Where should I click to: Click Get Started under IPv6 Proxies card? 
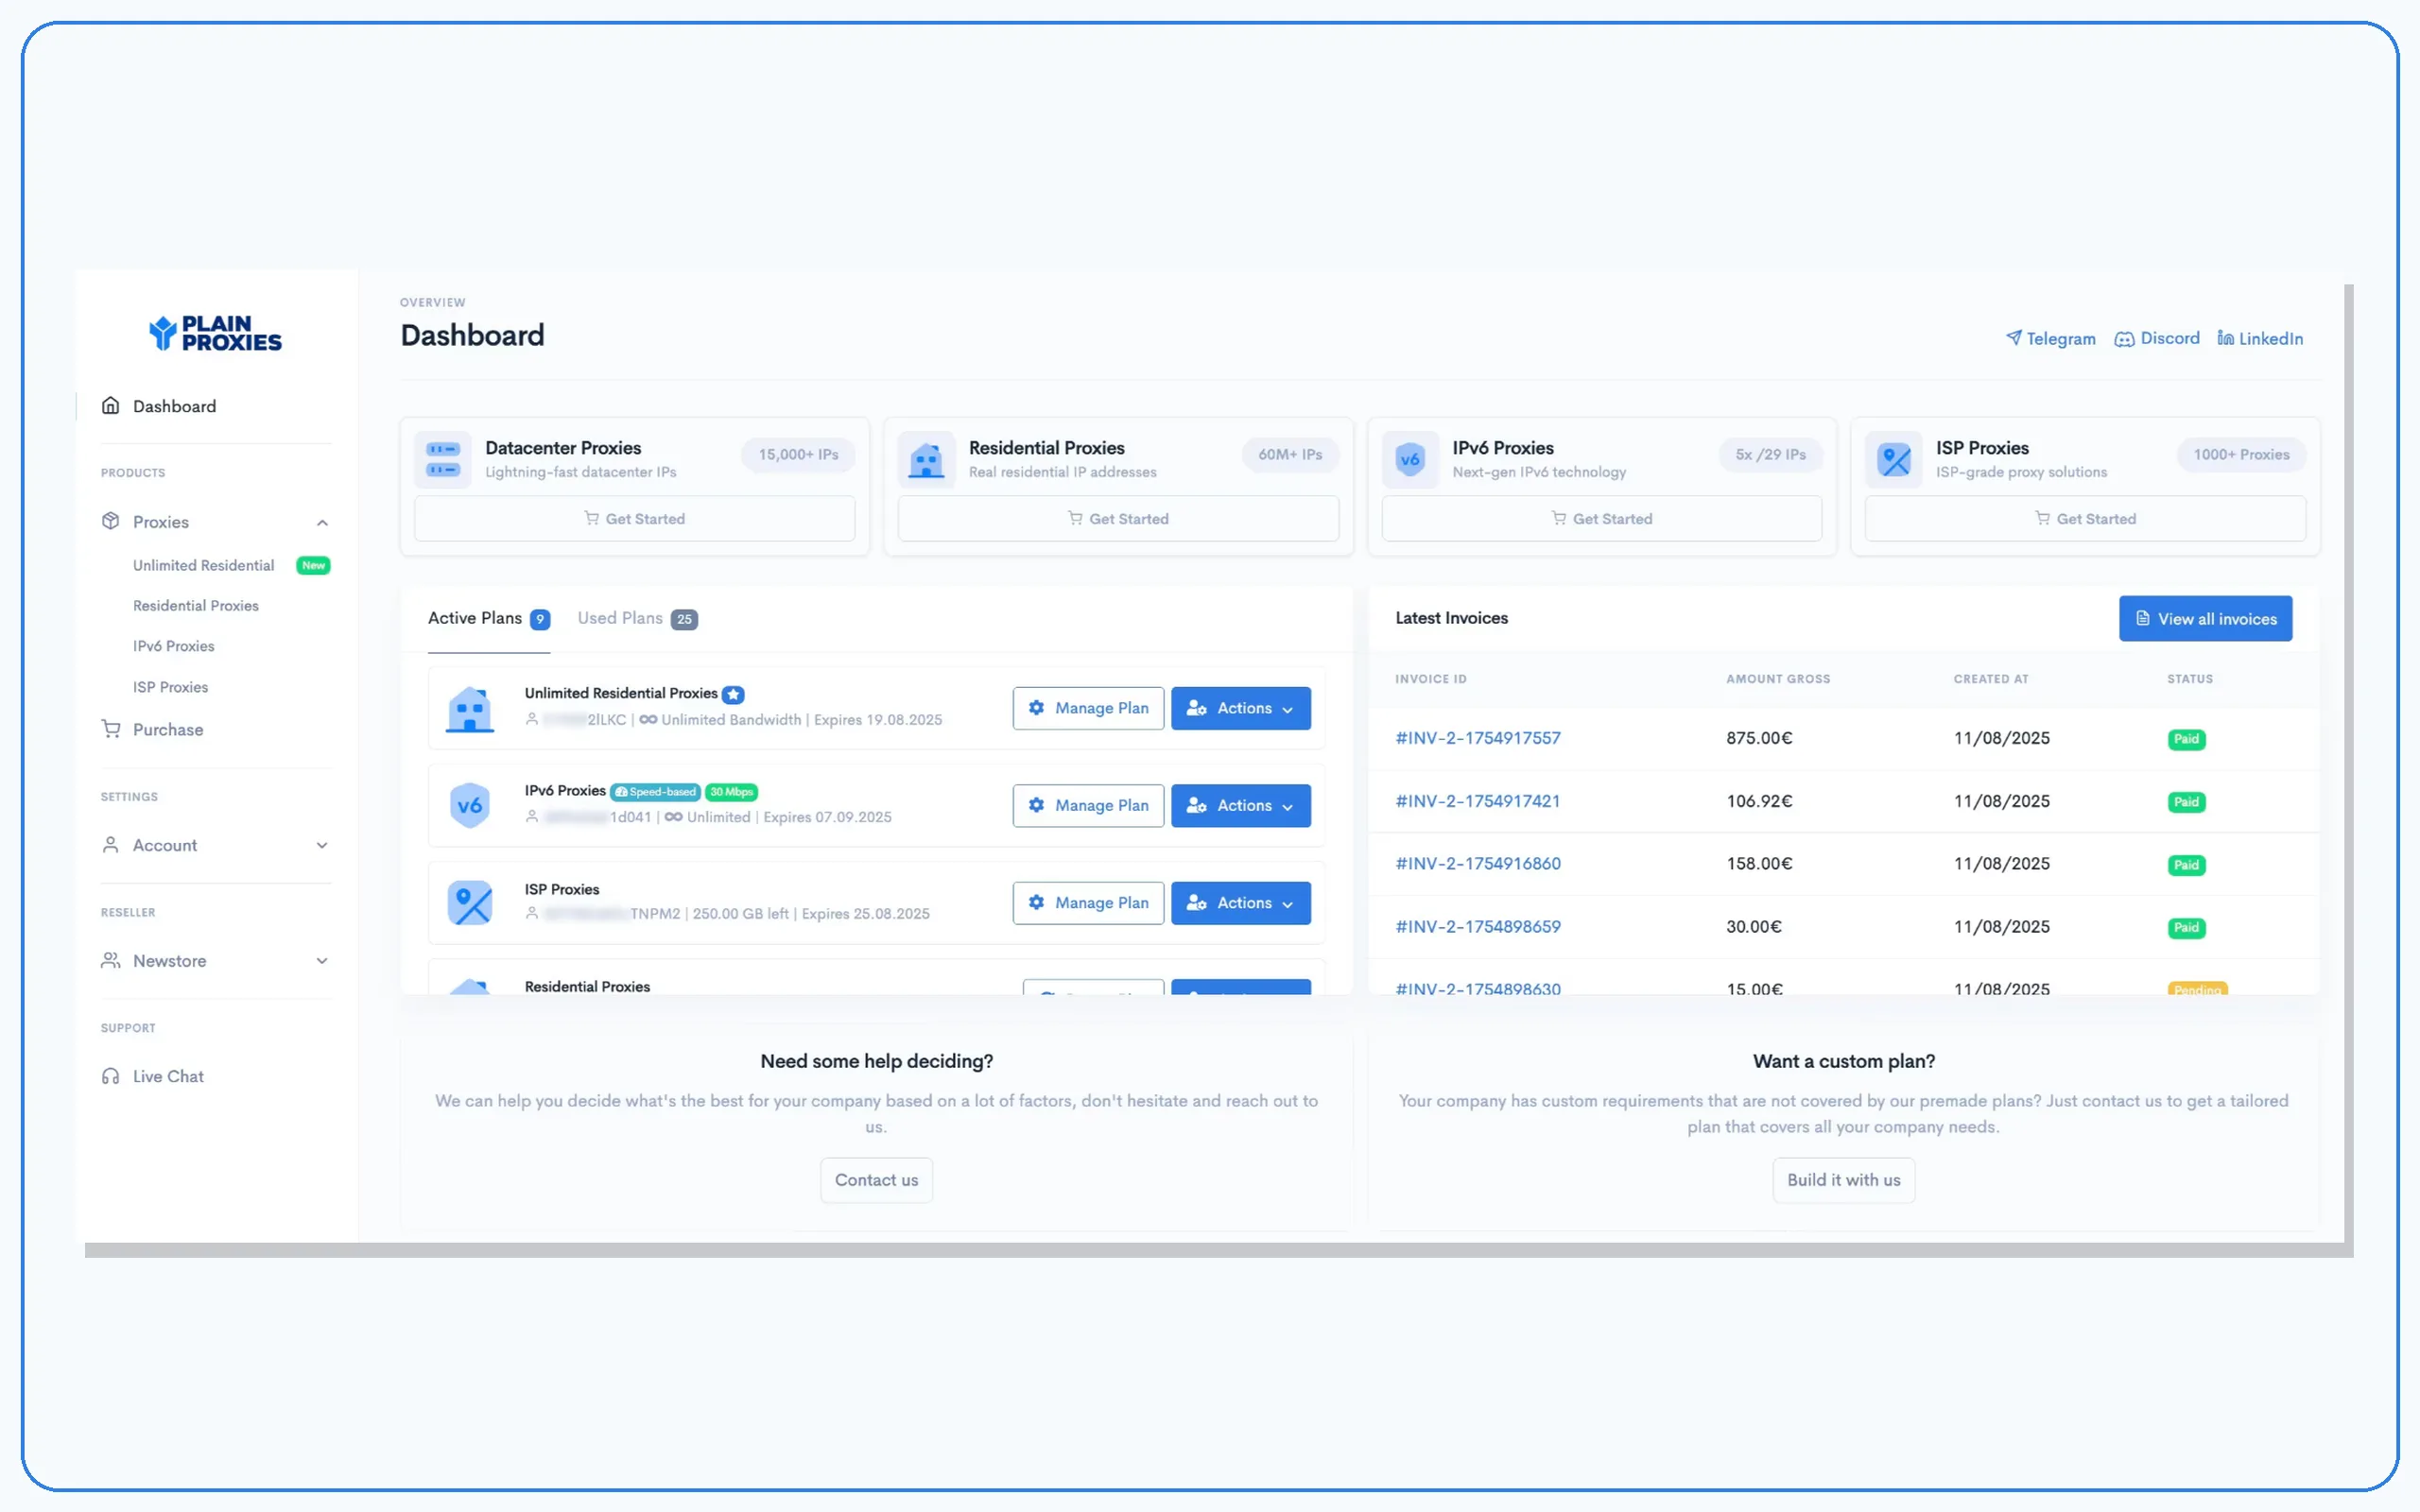[x=1601, y=518]
